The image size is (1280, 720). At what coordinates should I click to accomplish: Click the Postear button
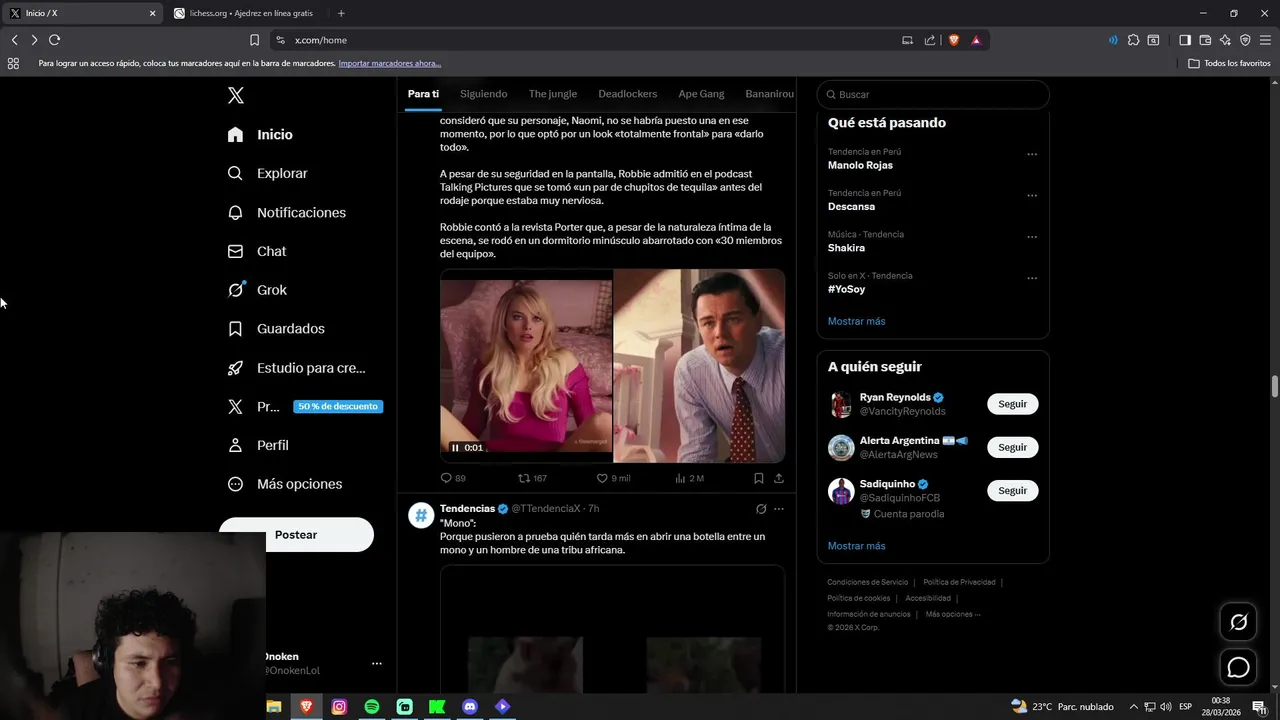[x=296, y=535]
